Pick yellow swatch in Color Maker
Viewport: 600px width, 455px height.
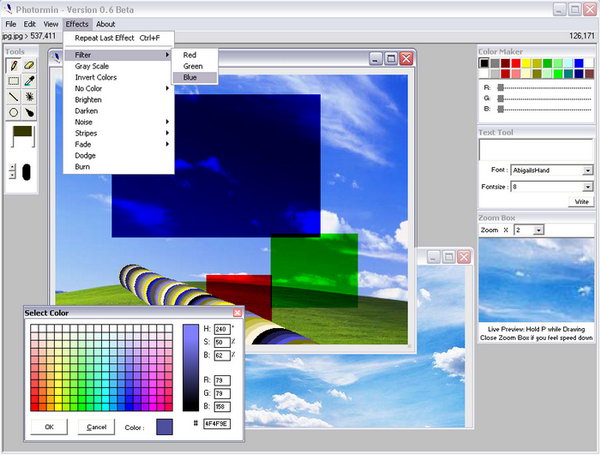527,63
